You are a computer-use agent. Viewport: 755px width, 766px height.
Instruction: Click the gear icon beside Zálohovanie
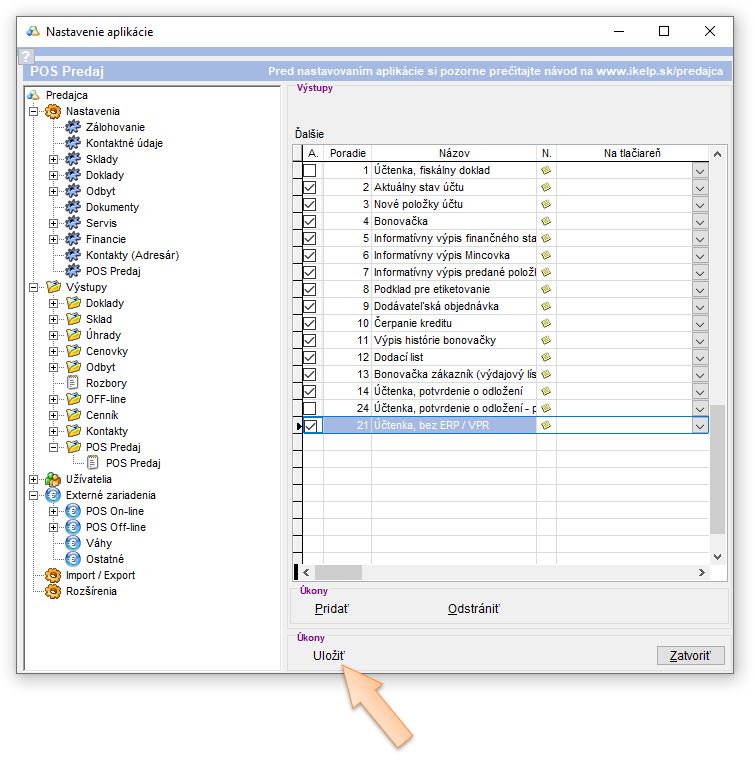pyautogui.click(x=73, y=127)
